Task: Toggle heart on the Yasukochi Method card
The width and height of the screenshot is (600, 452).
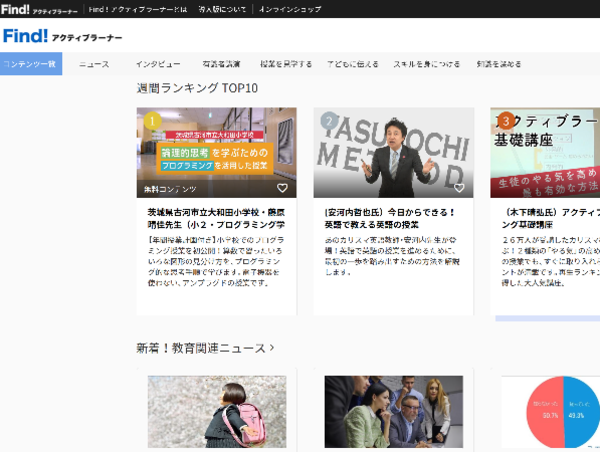Action: pyautogui.click(x=459, y=188)
